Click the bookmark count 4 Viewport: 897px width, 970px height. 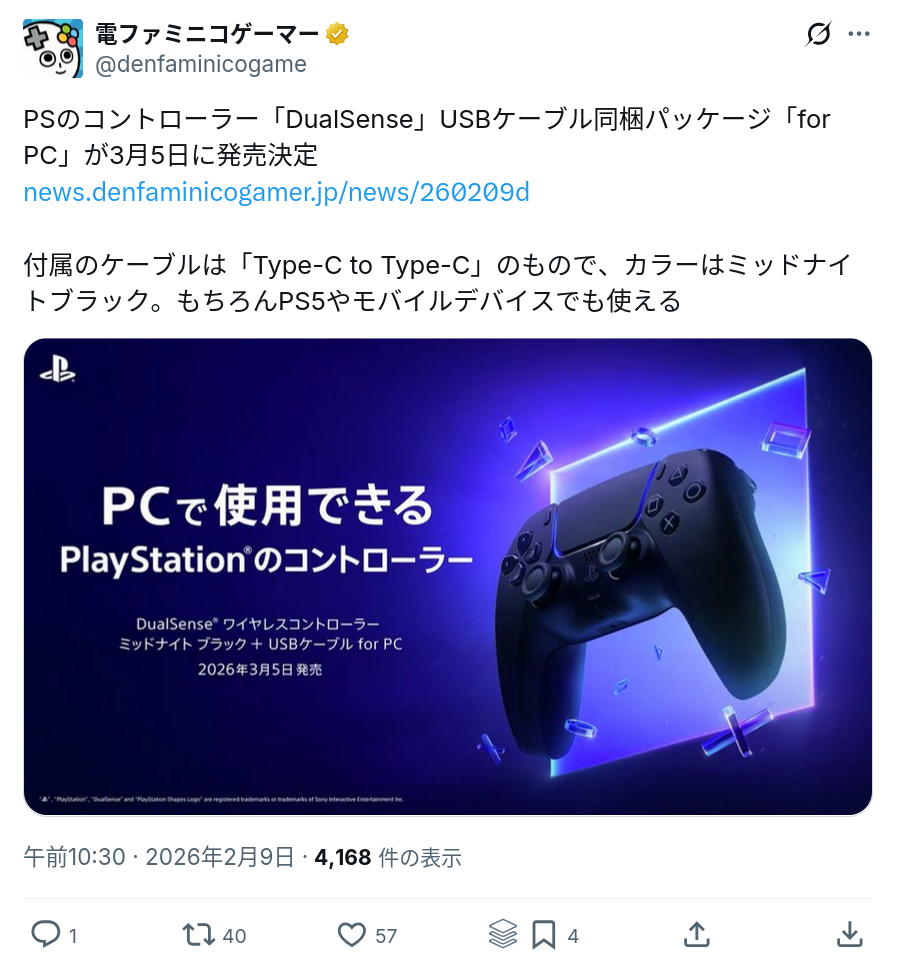[573, 936]
